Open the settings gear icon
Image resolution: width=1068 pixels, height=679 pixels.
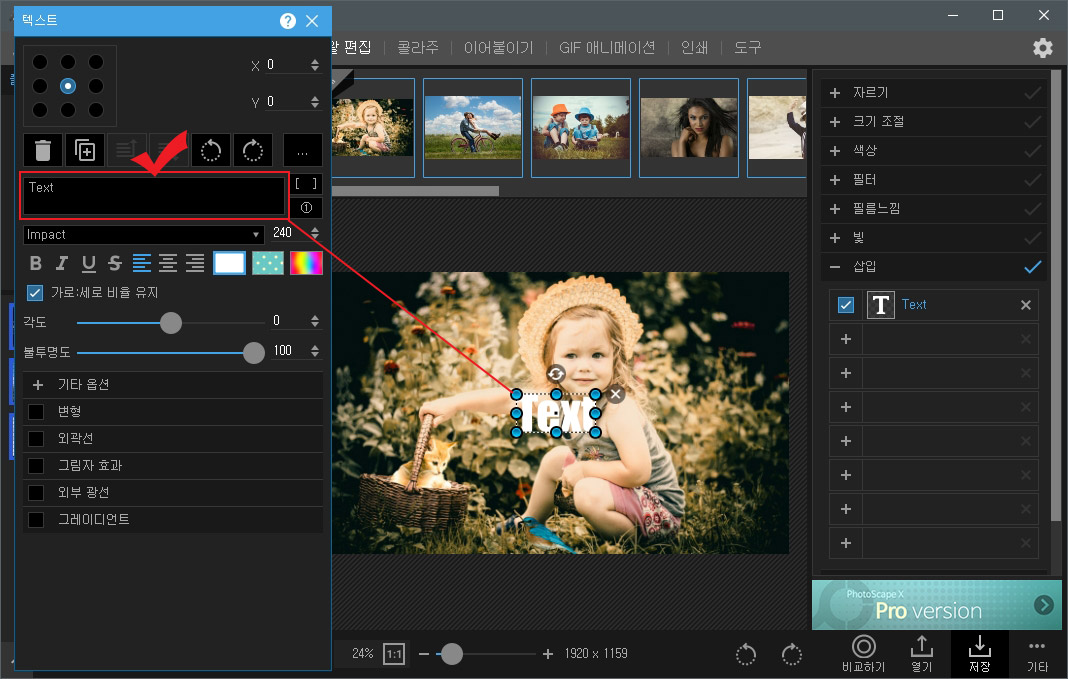(1042, 48)
